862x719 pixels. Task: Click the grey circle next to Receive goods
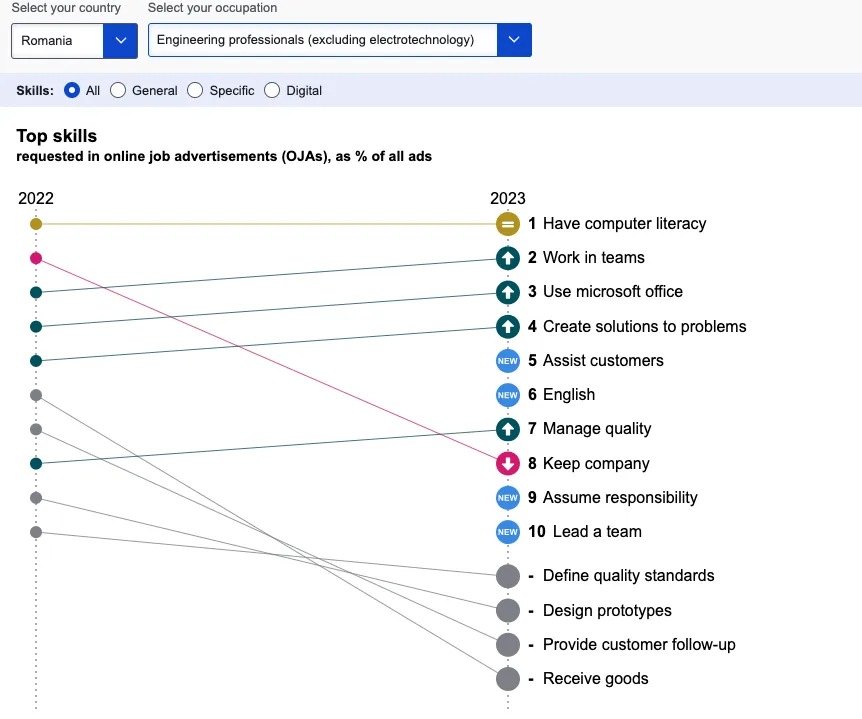(x=508, y=679)
